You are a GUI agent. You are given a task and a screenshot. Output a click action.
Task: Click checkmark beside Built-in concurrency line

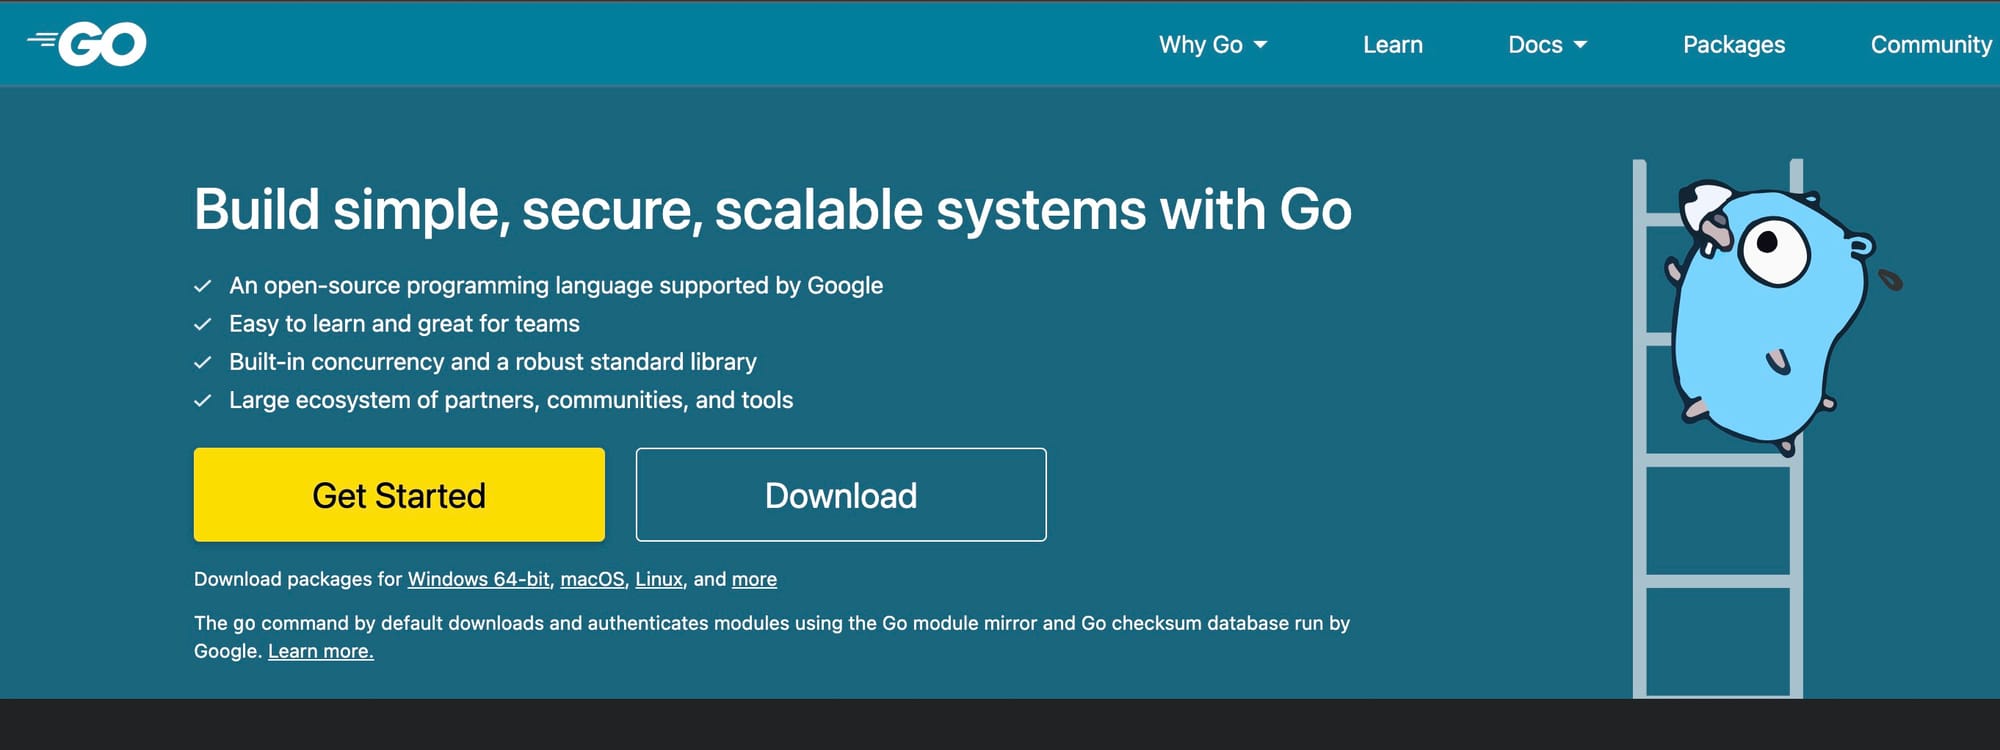[203, 362]
